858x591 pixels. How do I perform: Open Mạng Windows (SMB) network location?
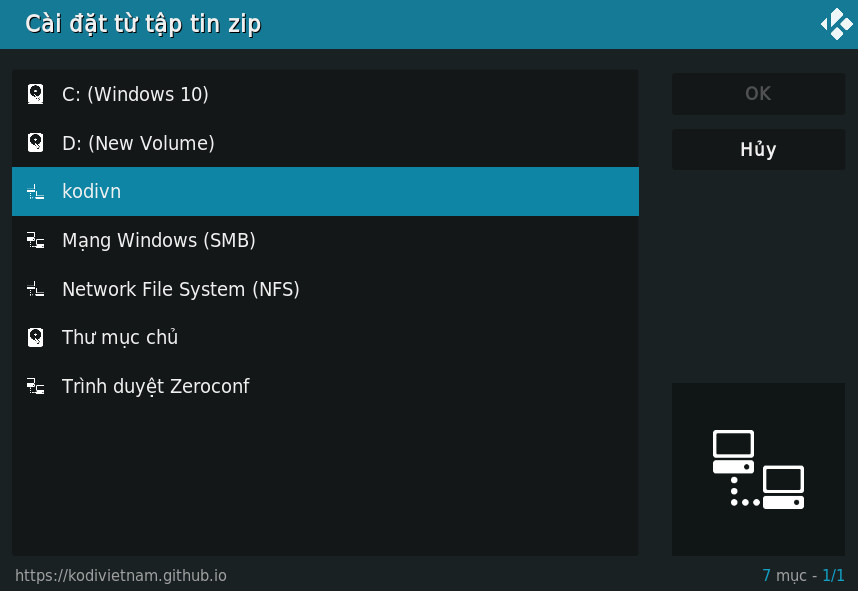coord(159,240)
